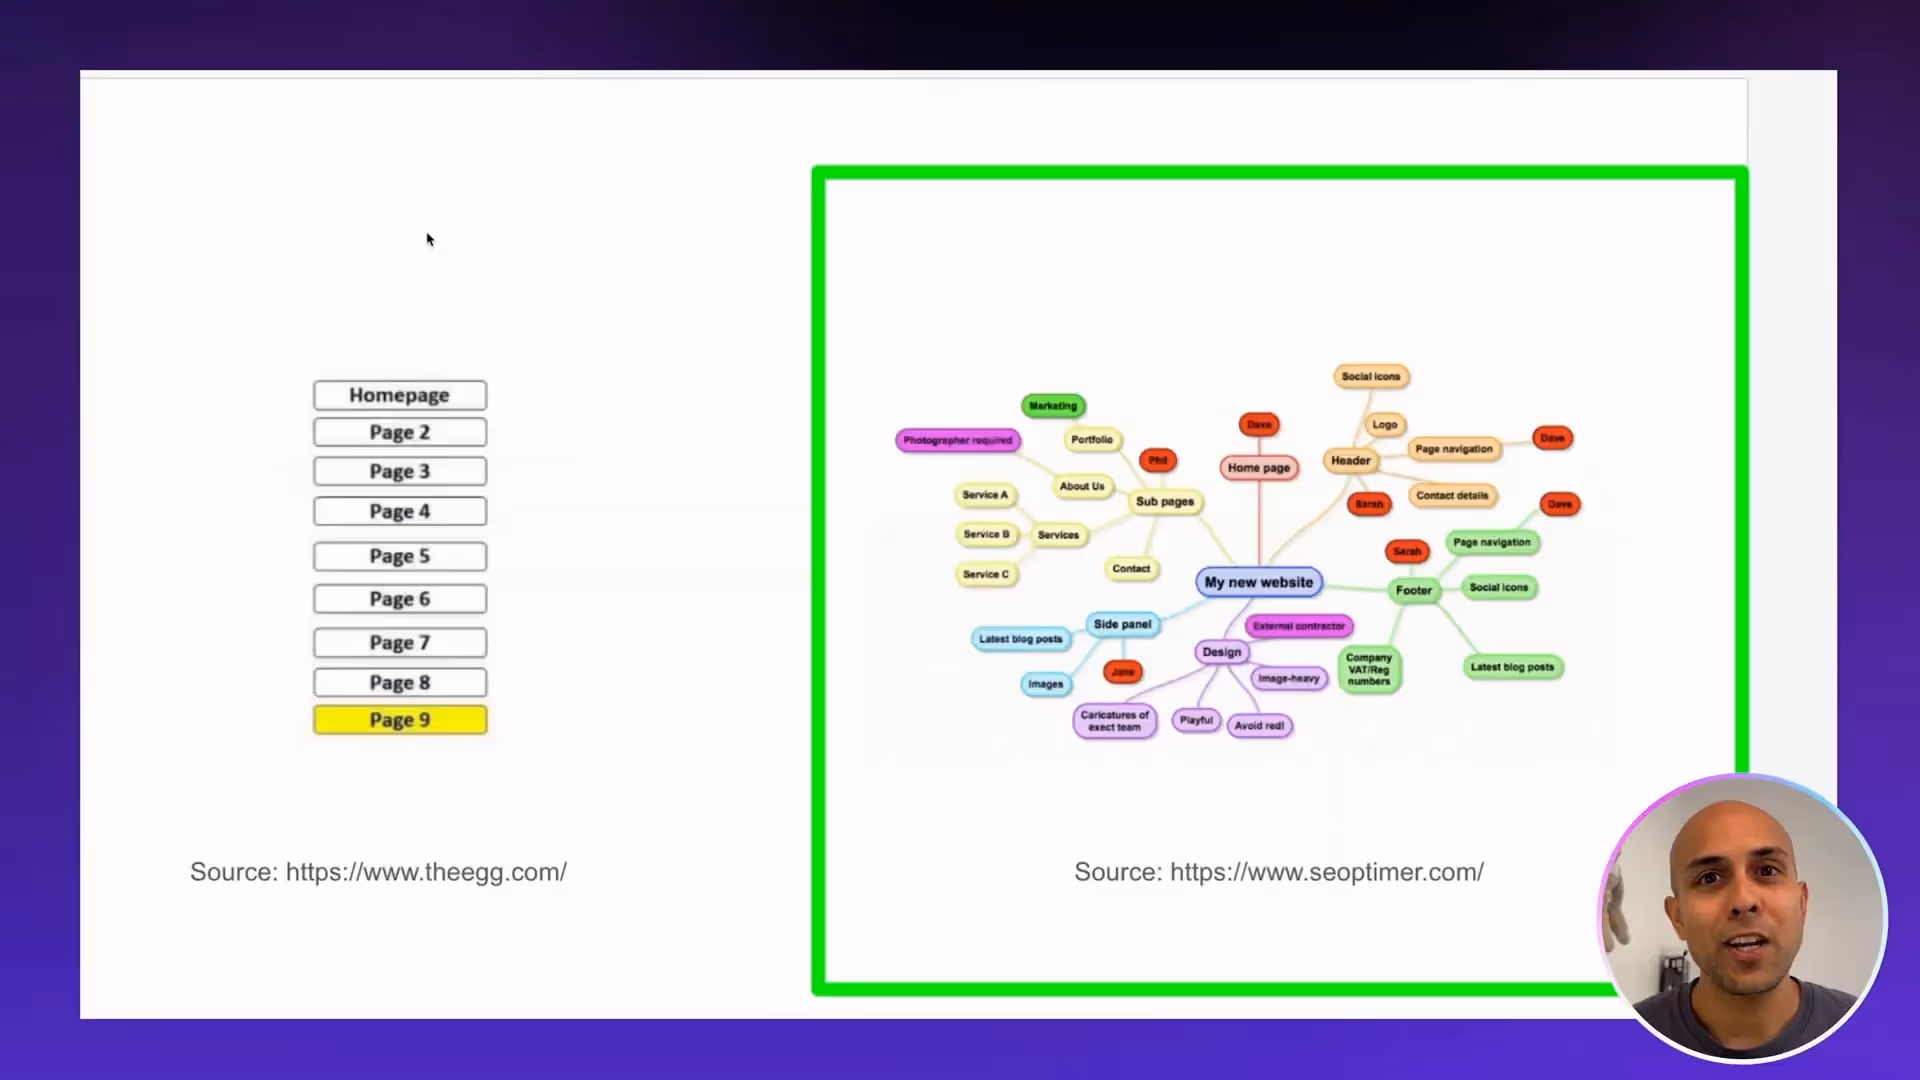
Task: Click the Homepage box in the page list
Action: coord(400,395)
